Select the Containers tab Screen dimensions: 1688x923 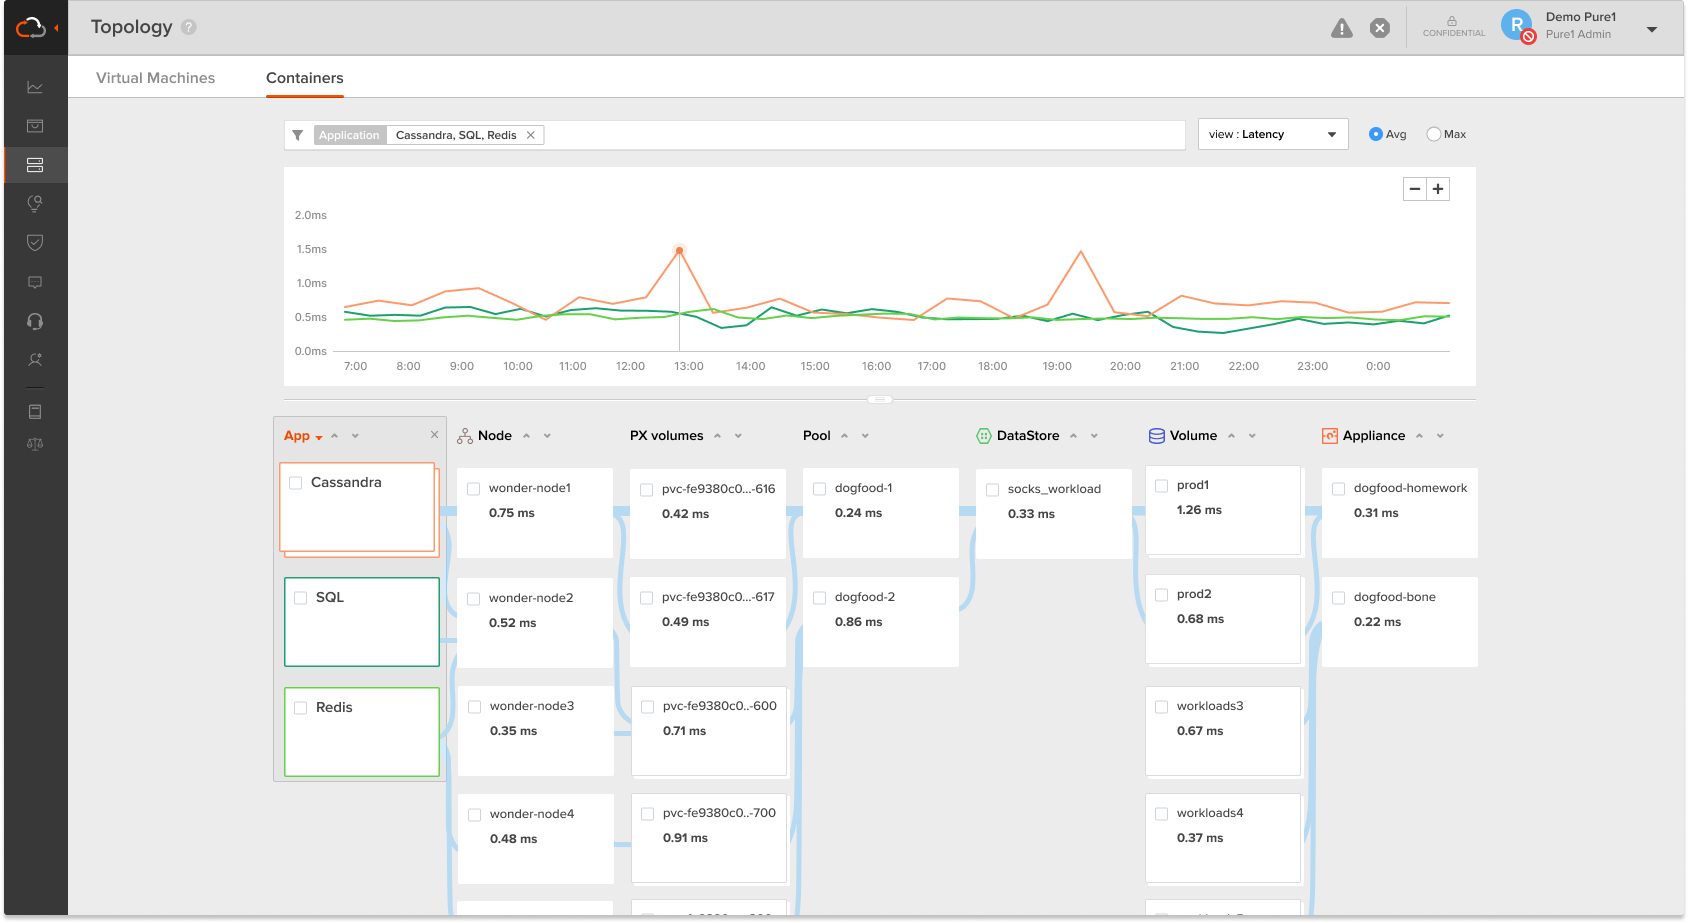pyautogui.click(x=304, y=78)
